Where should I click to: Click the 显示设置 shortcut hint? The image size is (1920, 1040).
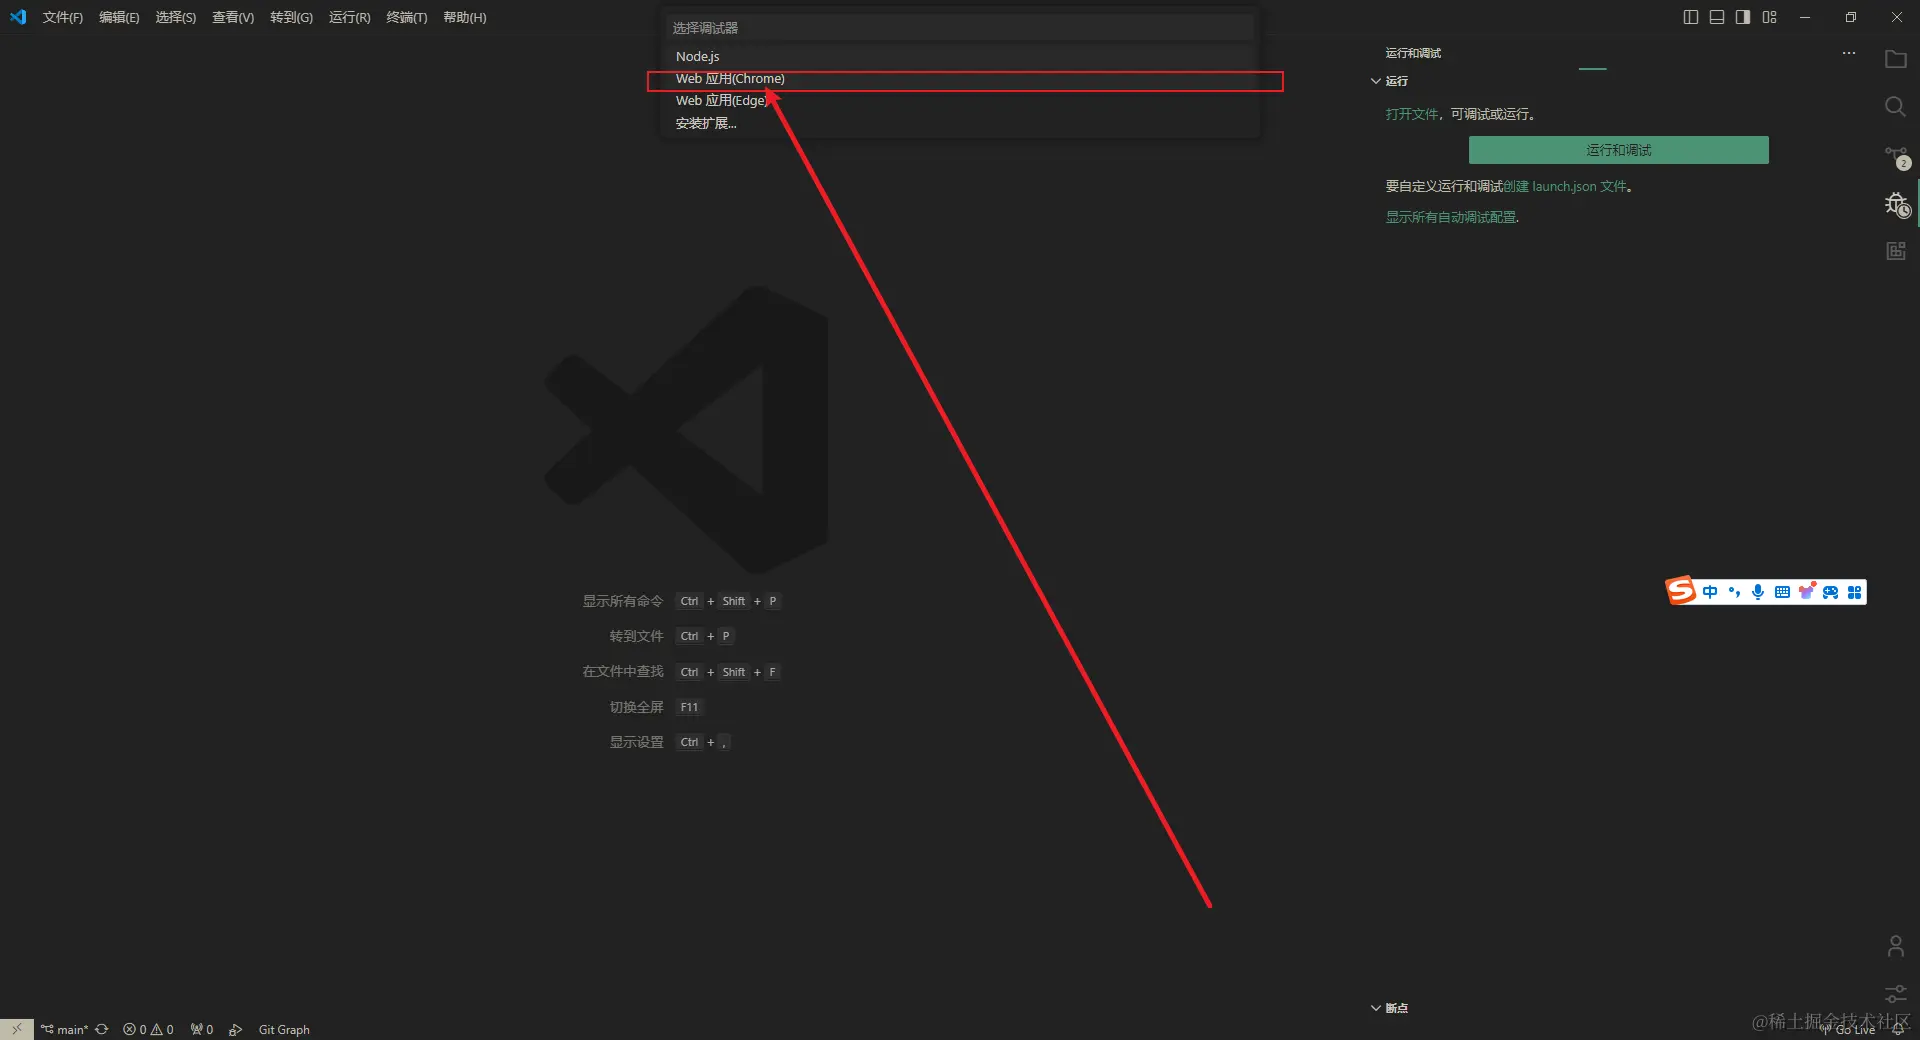(669, 742)
